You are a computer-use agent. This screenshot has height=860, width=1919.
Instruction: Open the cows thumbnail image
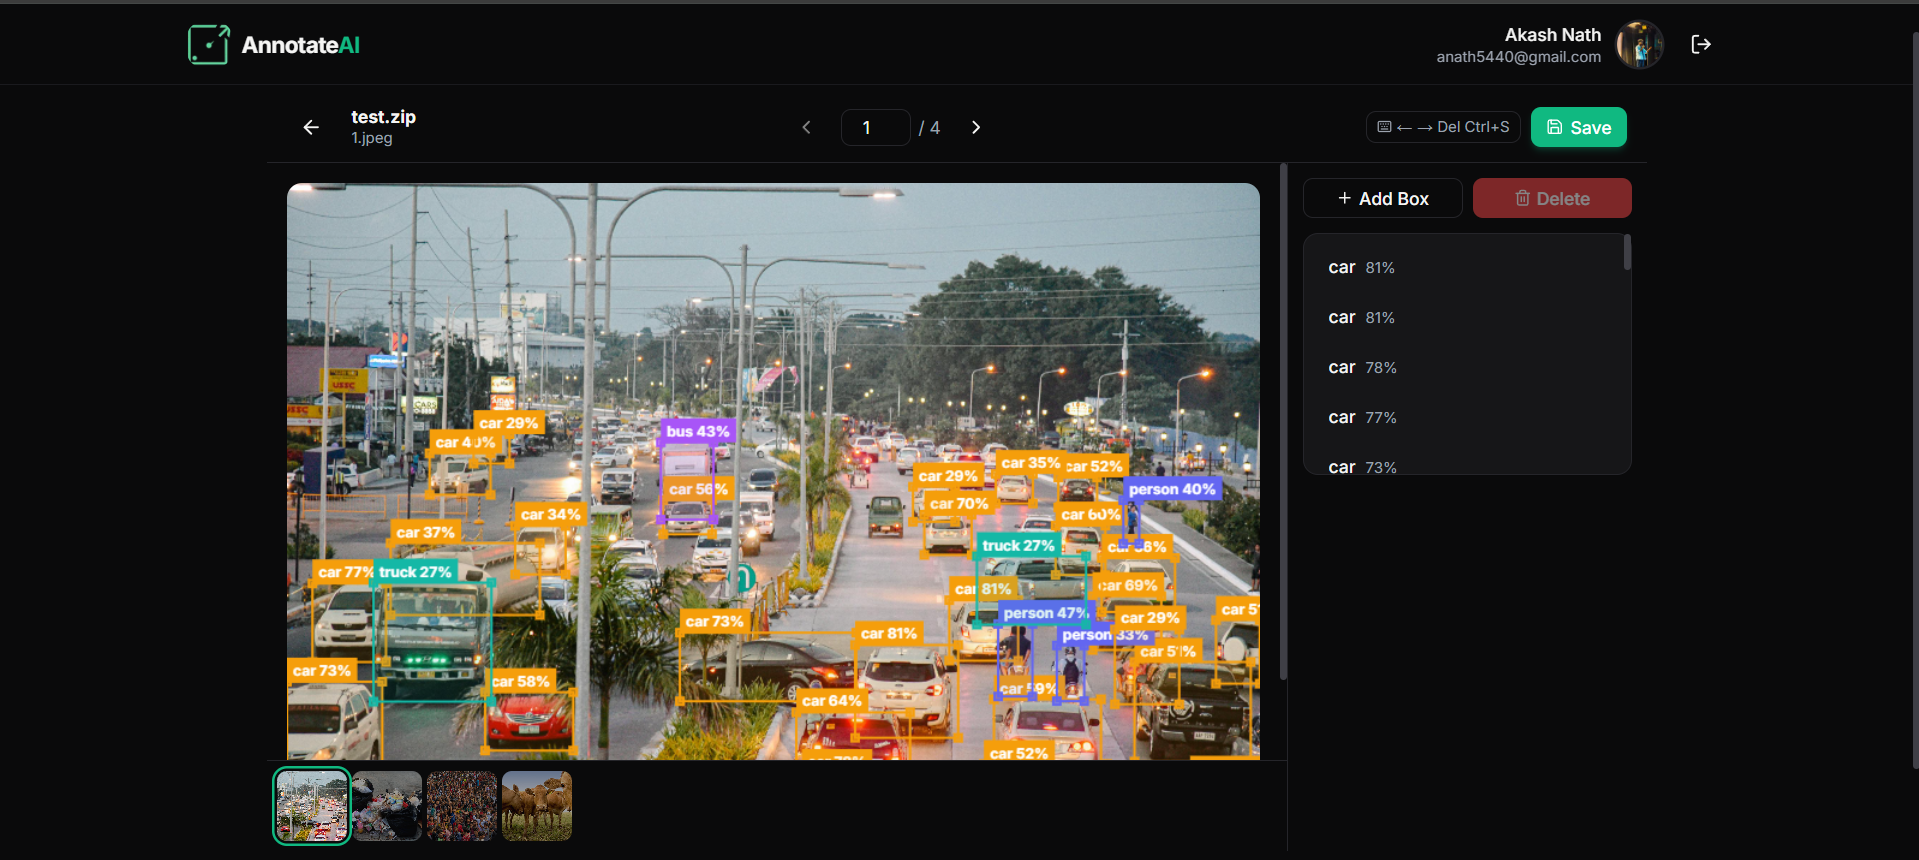[537, 805]
